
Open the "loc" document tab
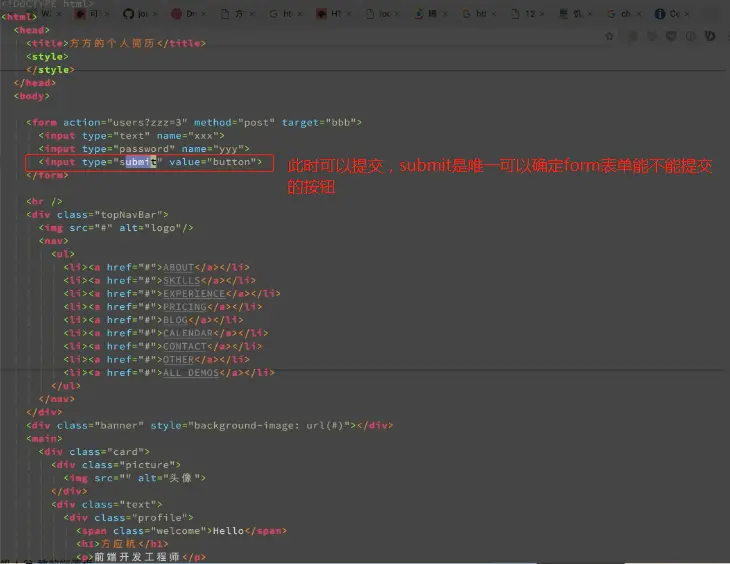[379, 14]
